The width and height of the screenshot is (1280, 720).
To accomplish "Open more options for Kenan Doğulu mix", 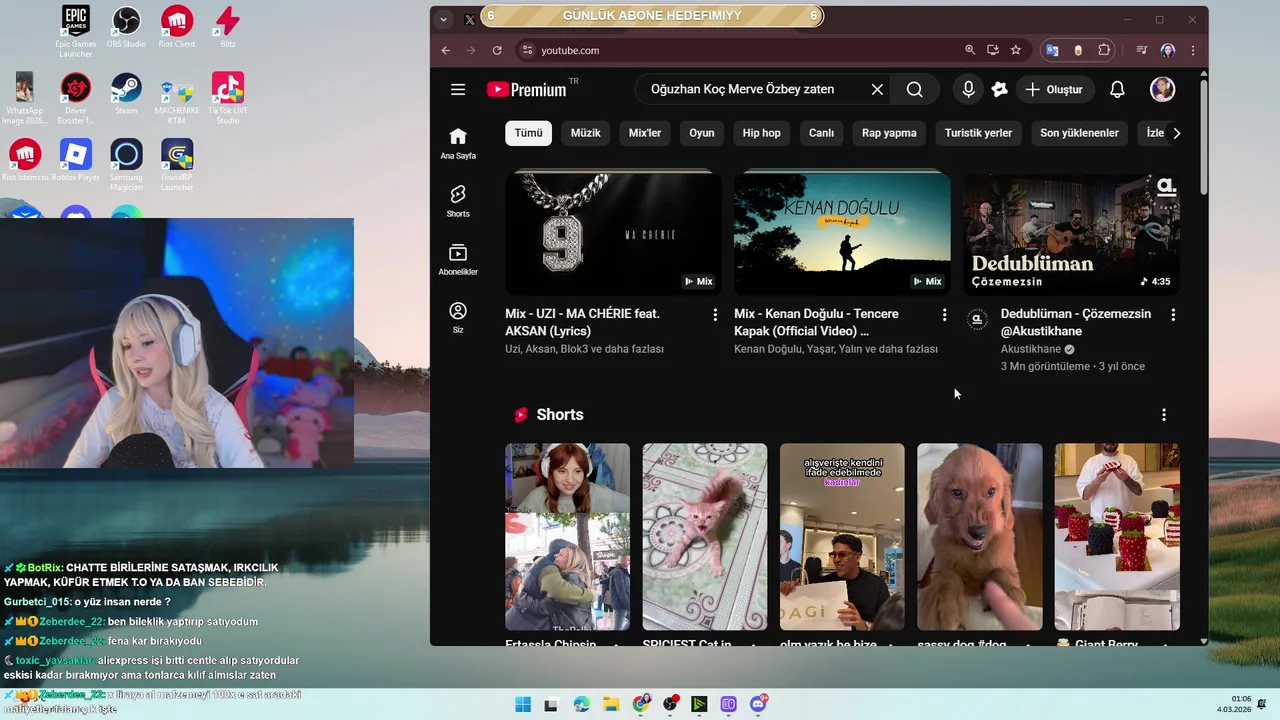I will pos(944,315).
